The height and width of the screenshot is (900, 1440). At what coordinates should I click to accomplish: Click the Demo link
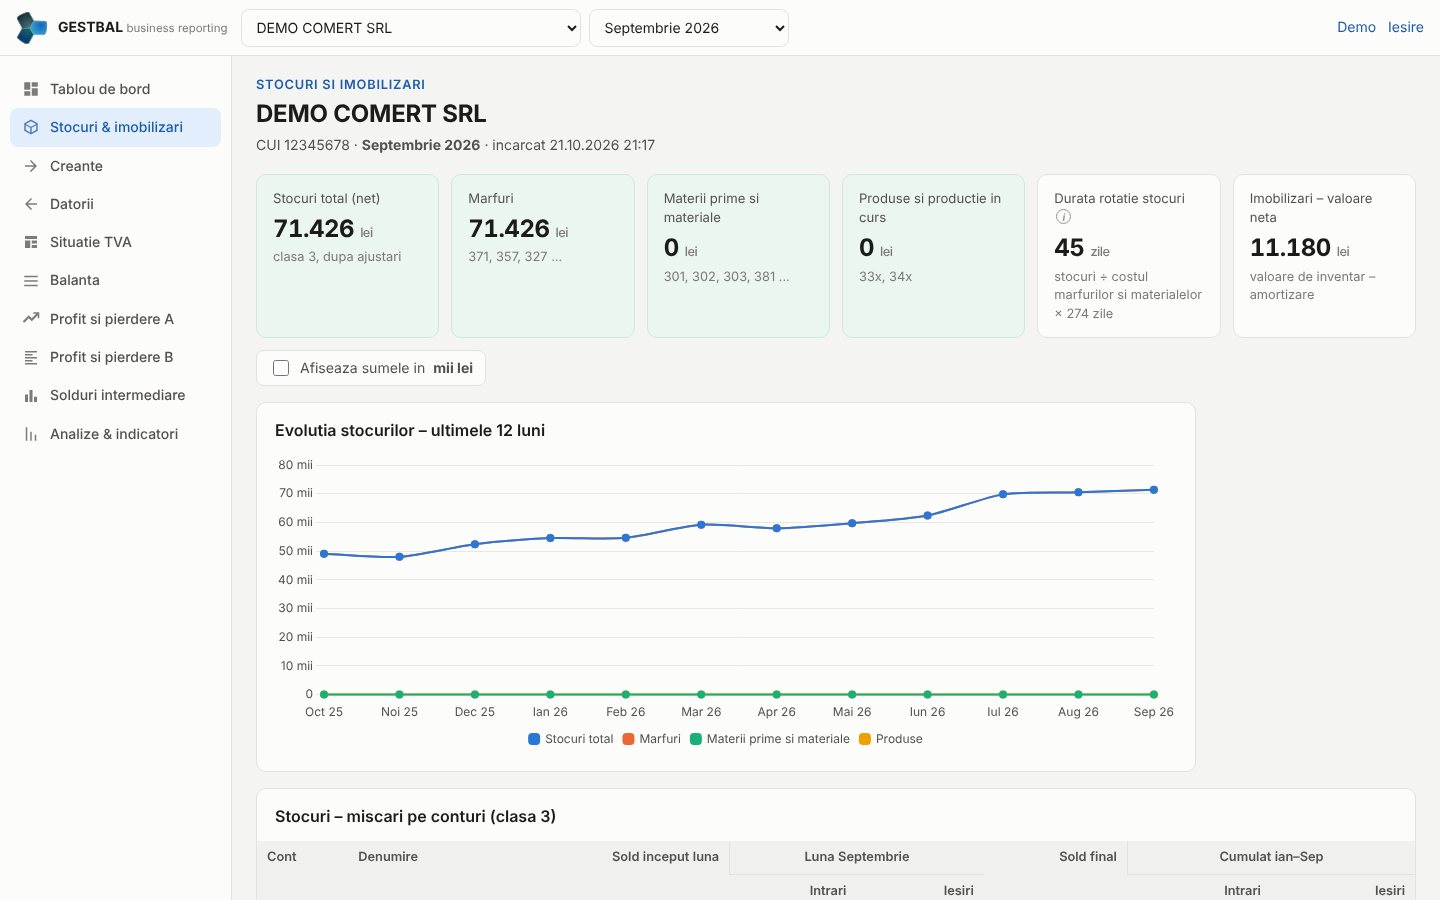1356,28
